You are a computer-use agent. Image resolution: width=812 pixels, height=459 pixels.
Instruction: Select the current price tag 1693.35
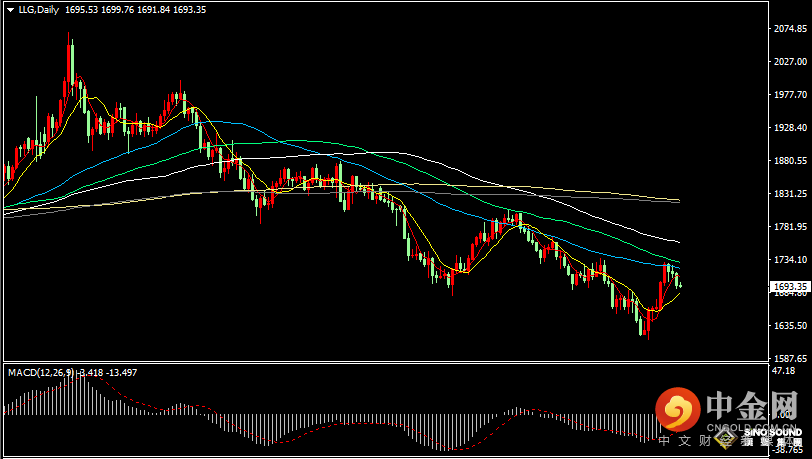coord(789,287)
